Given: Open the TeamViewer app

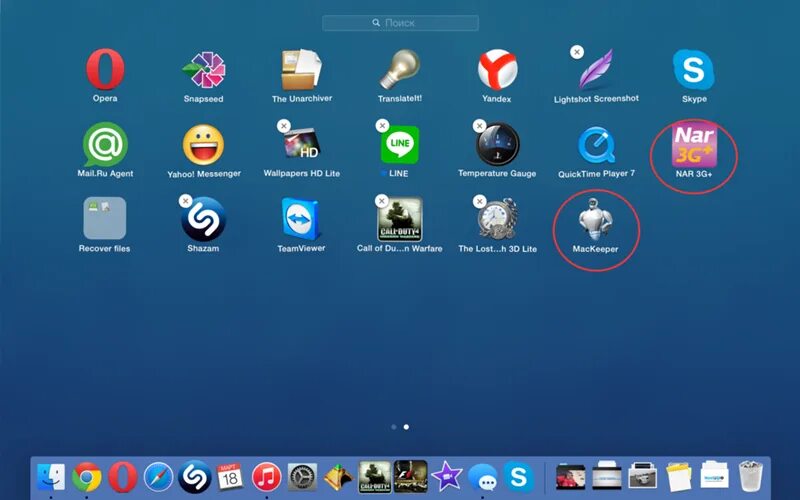Looking at the screenshot, I should pos(301,219).
